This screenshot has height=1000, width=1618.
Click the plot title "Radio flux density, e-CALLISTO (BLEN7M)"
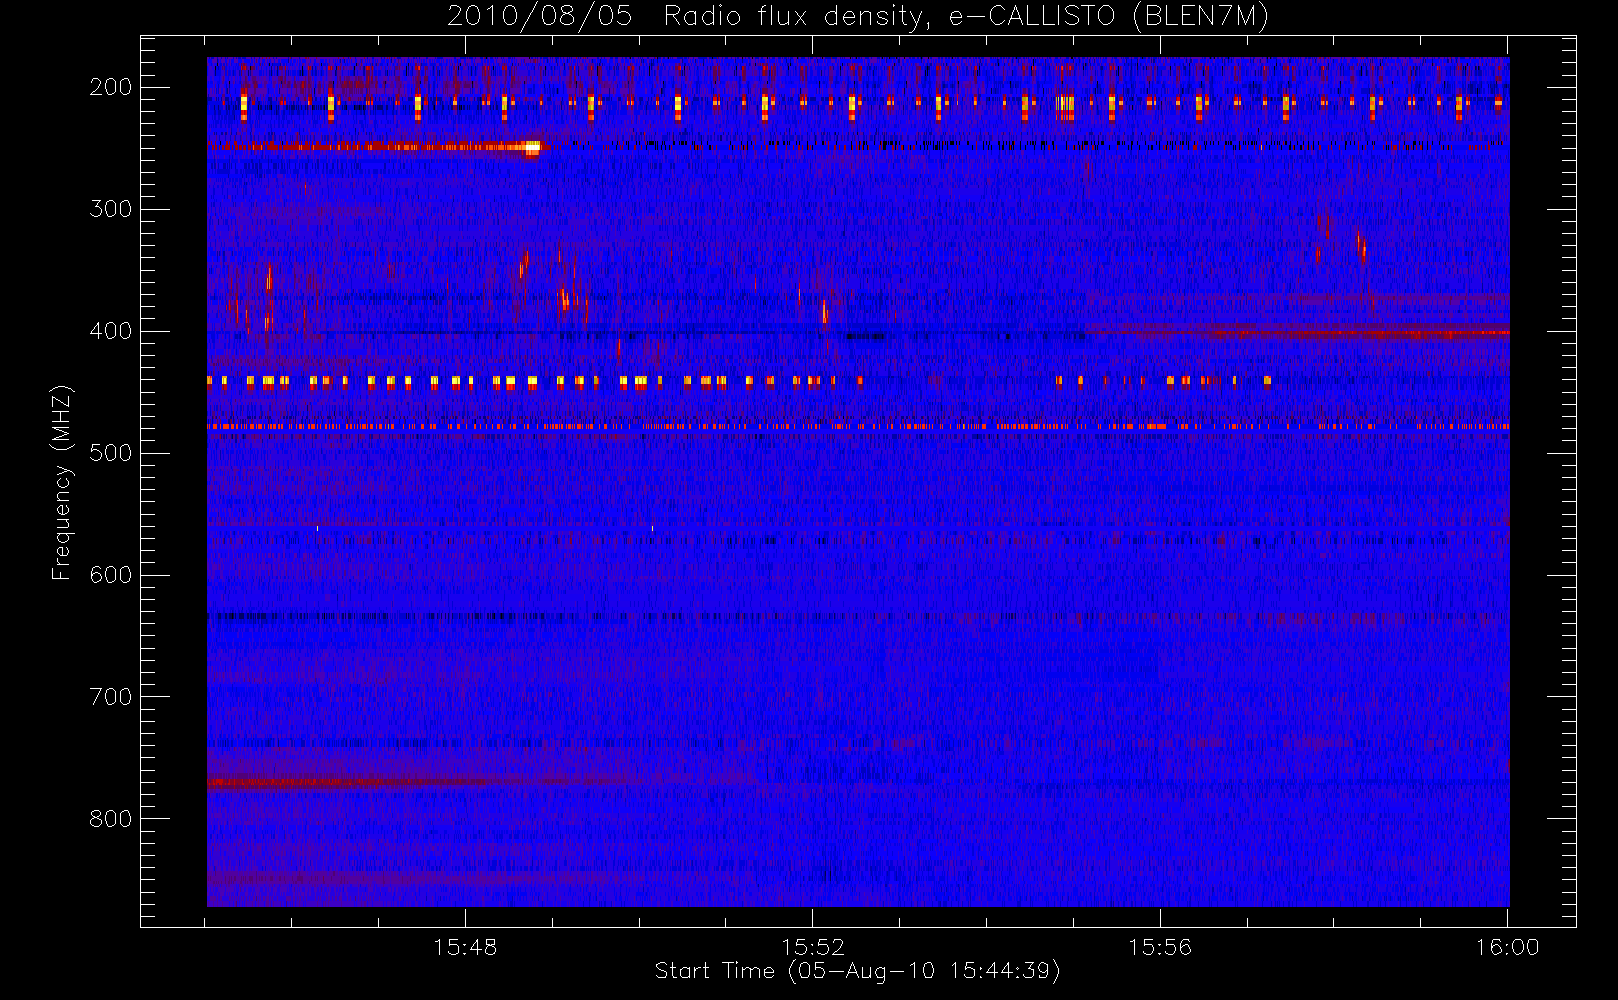[x=966, y=17]
